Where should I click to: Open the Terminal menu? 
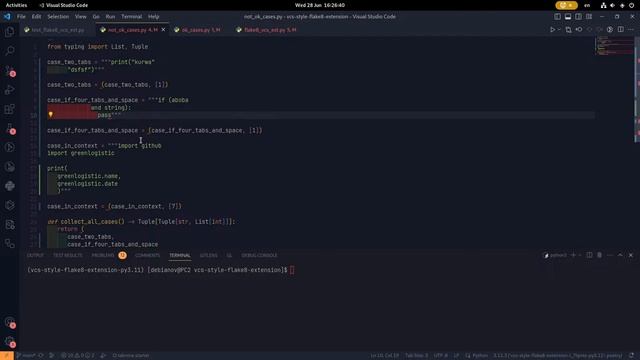[x=131, y=17]
